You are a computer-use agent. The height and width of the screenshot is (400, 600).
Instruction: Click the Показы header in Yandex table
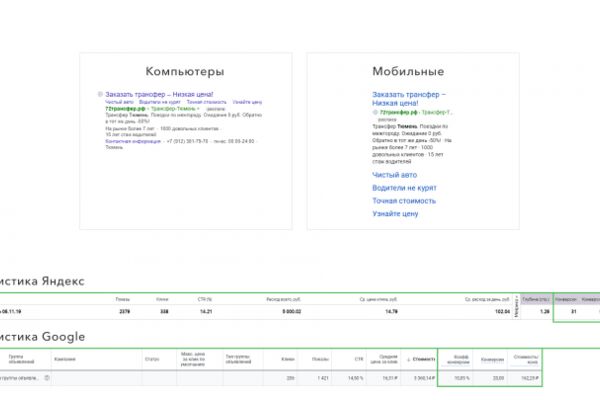122,299
